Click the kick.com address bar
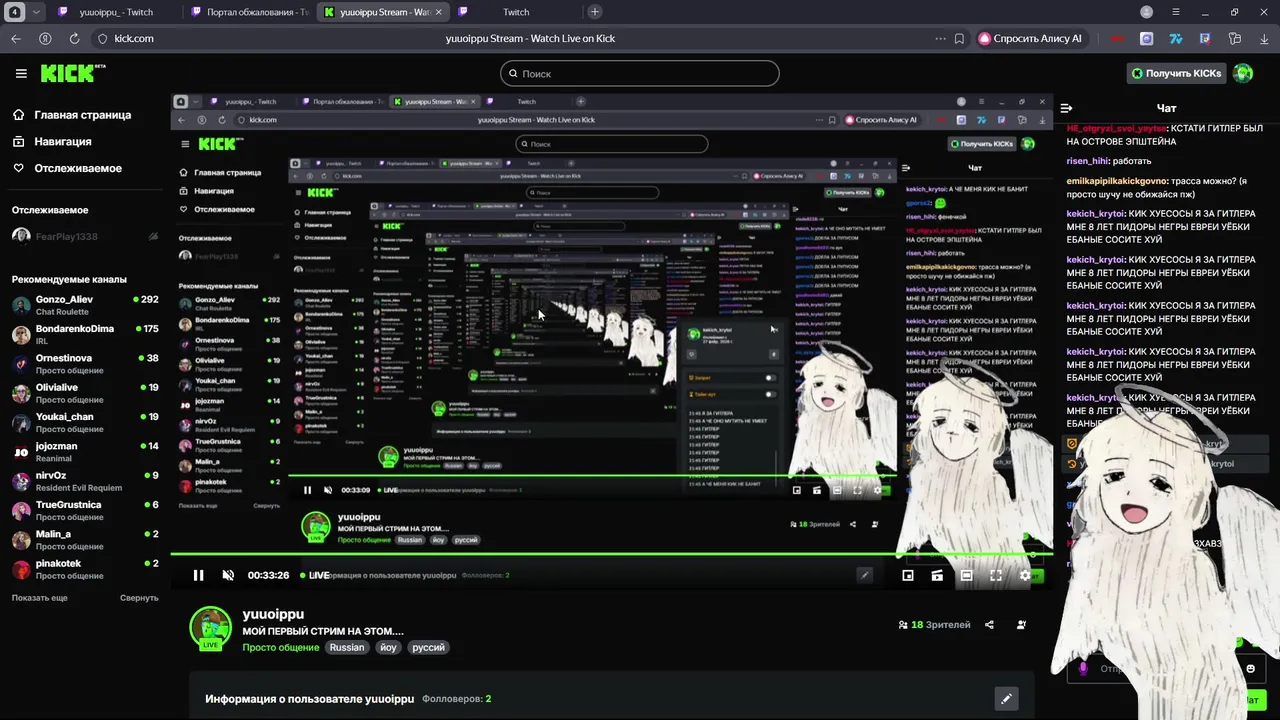 click(x=134, y=38)
